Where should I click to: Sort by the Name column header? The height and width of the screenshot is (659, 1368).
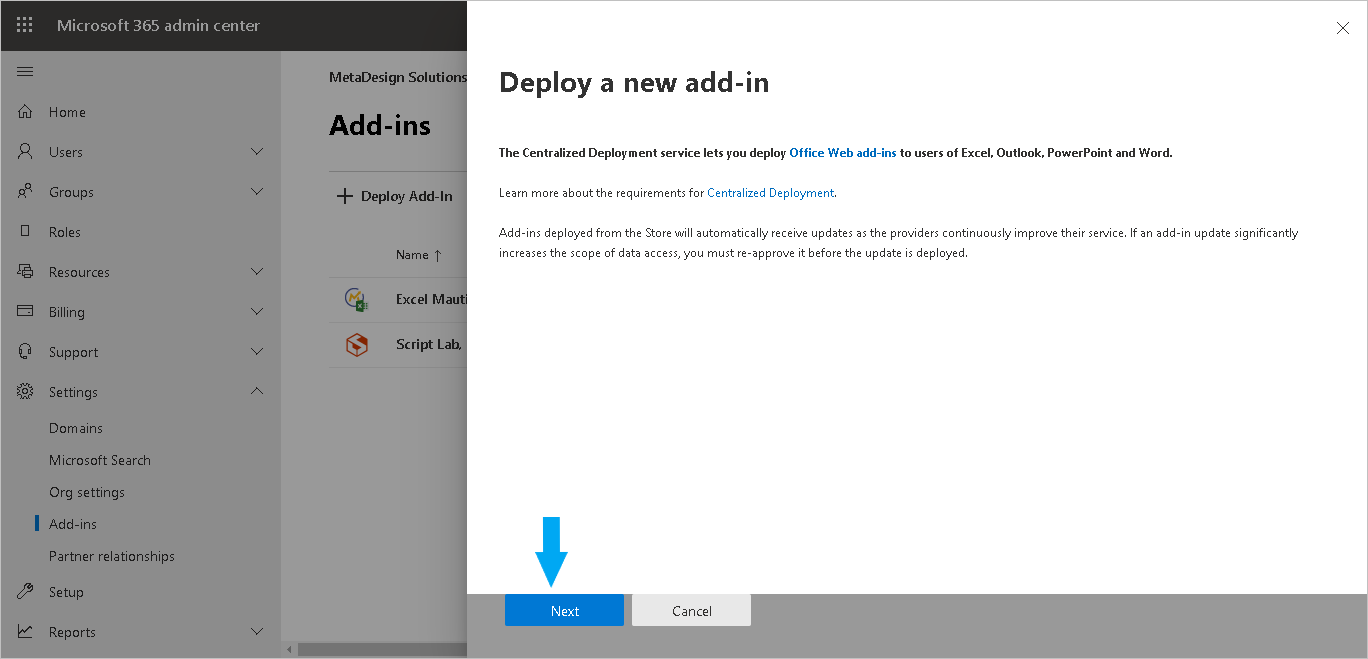click(x=418, y=255)
